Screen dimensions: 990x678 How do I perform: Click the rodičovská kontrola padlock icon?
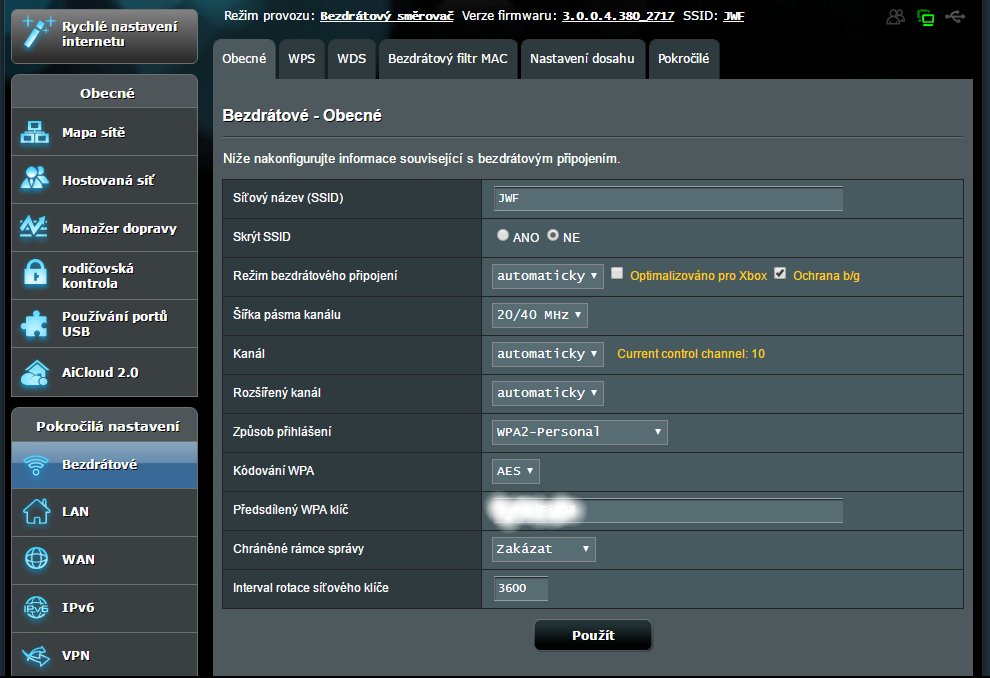[35, 275]
